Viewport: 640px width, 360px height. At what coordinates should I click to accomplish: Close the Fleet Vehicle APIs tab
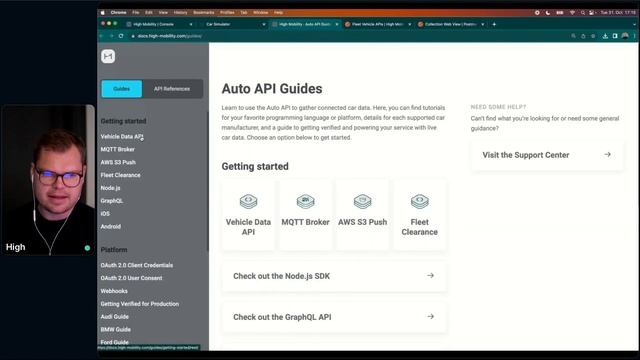(x=409, y=24)
